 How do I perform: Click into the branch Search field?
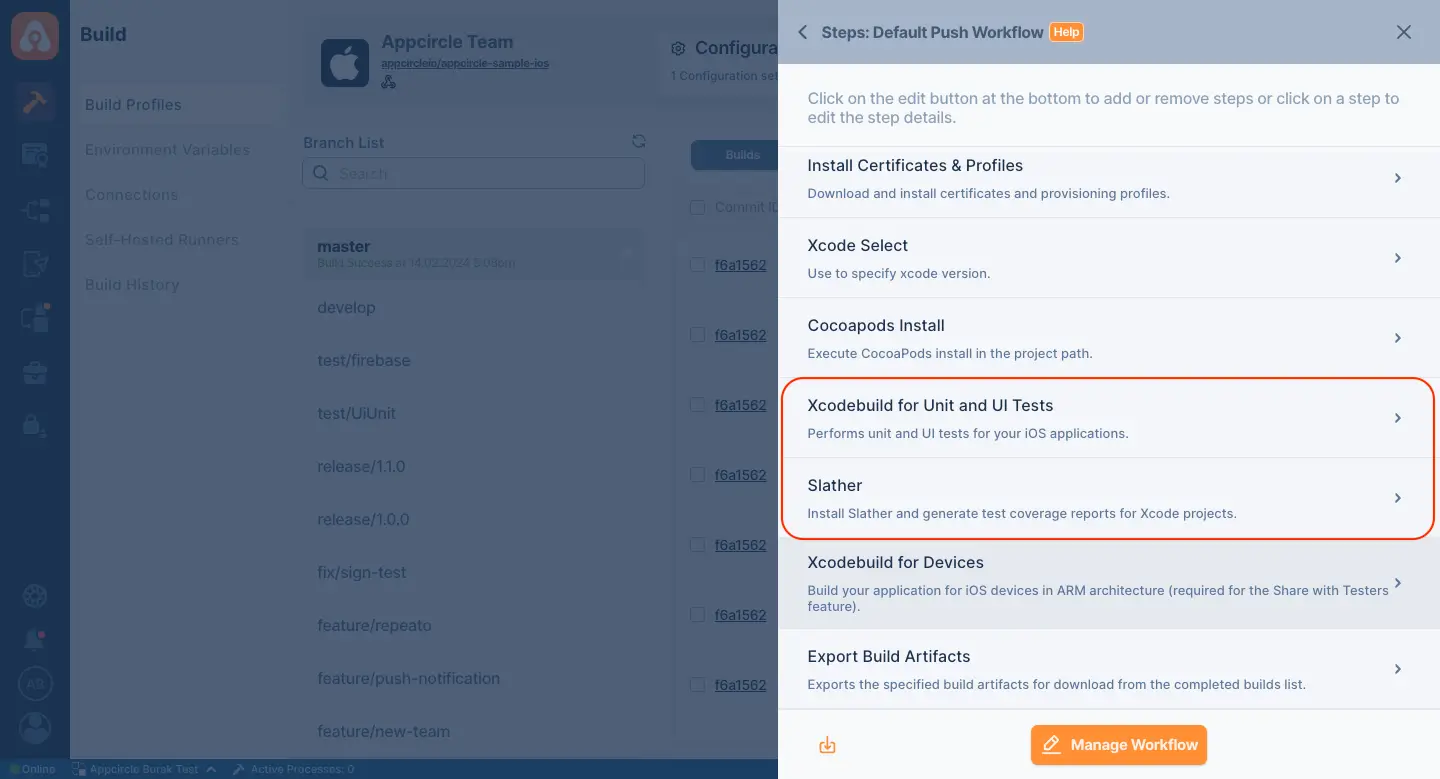473,173
